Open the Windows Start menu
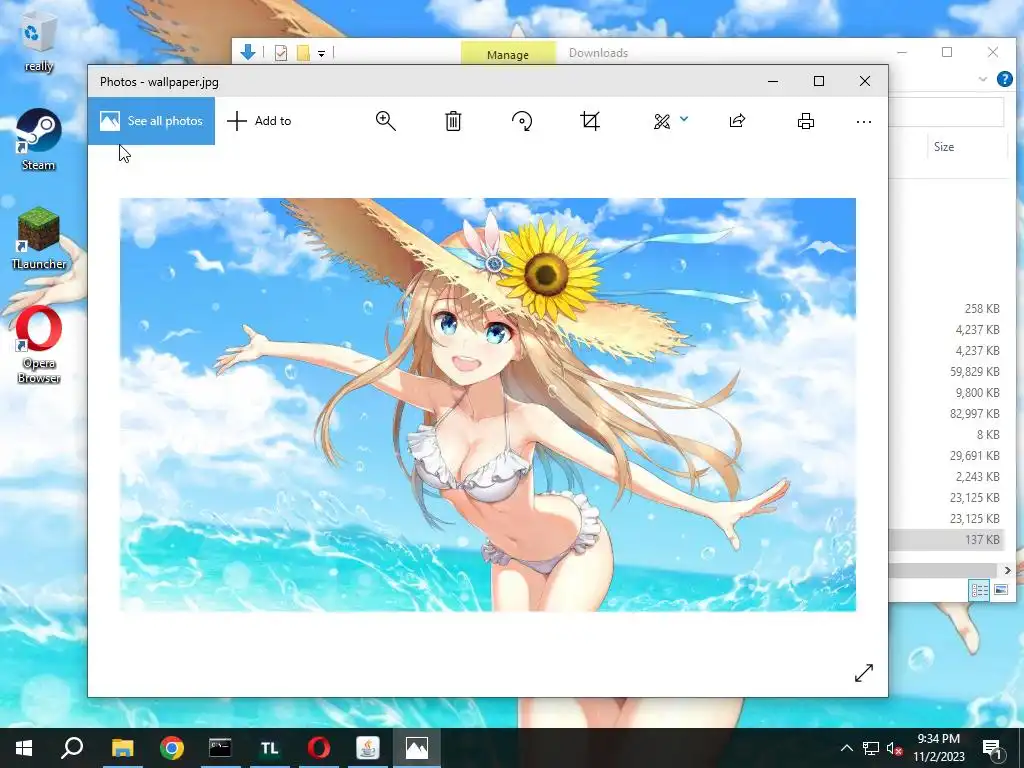The image size is (1024, 768). [x=24, y=748]
